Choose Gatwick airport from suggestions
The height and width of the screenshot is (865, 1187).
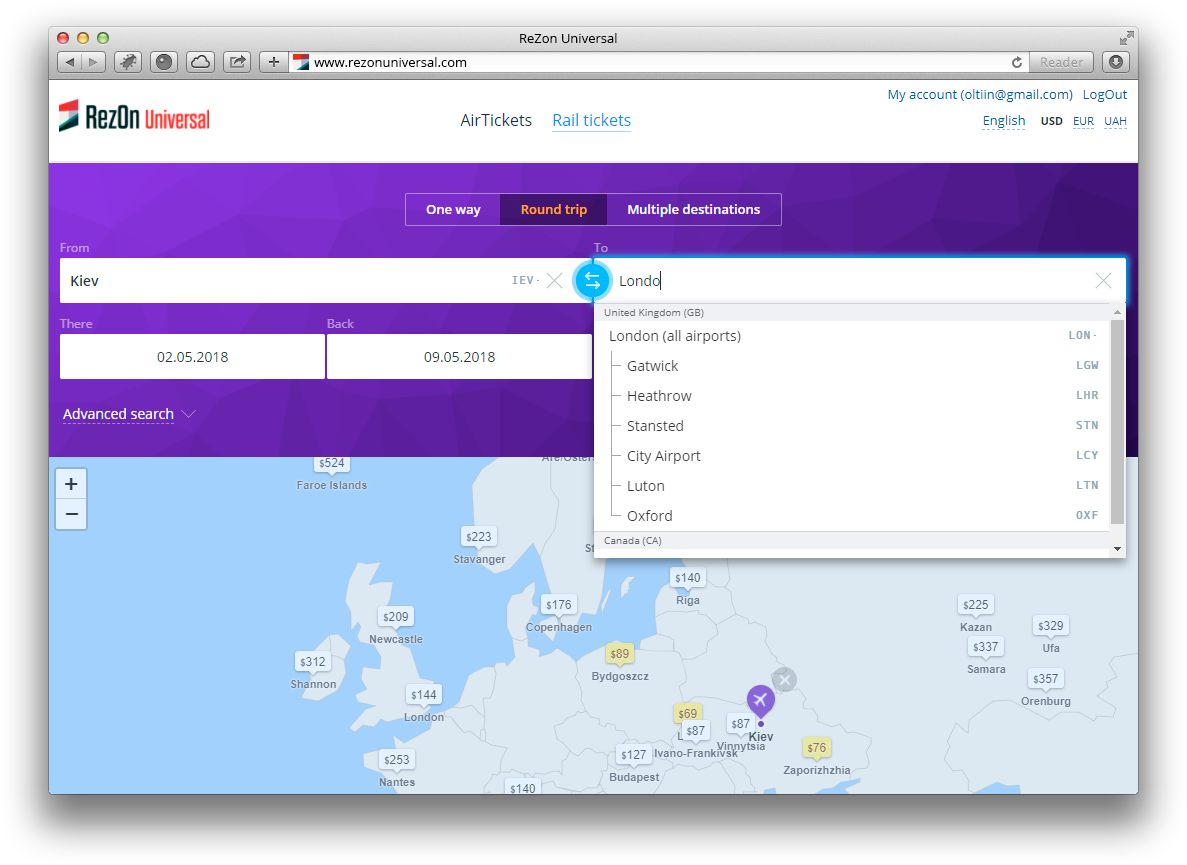coord(852,366)
